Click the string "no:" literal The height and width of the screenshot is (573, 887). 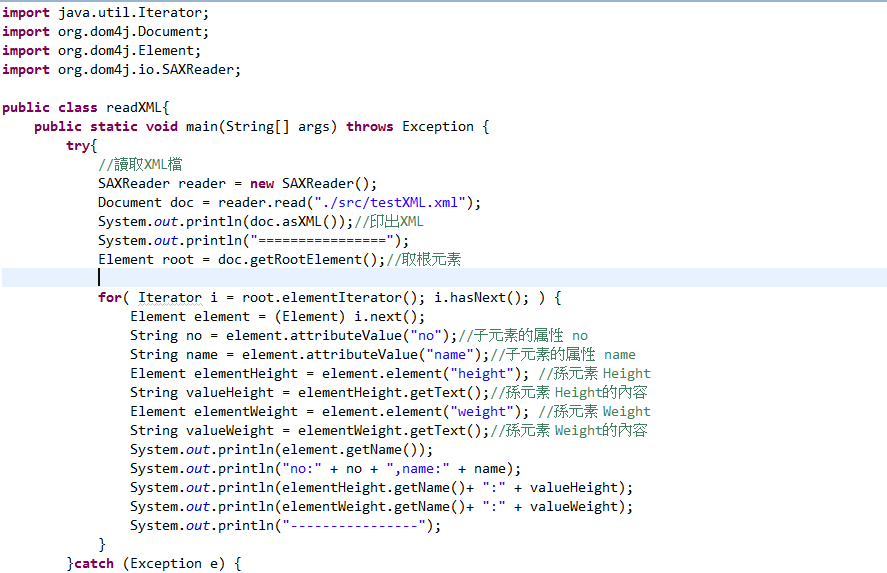(302, 469)
